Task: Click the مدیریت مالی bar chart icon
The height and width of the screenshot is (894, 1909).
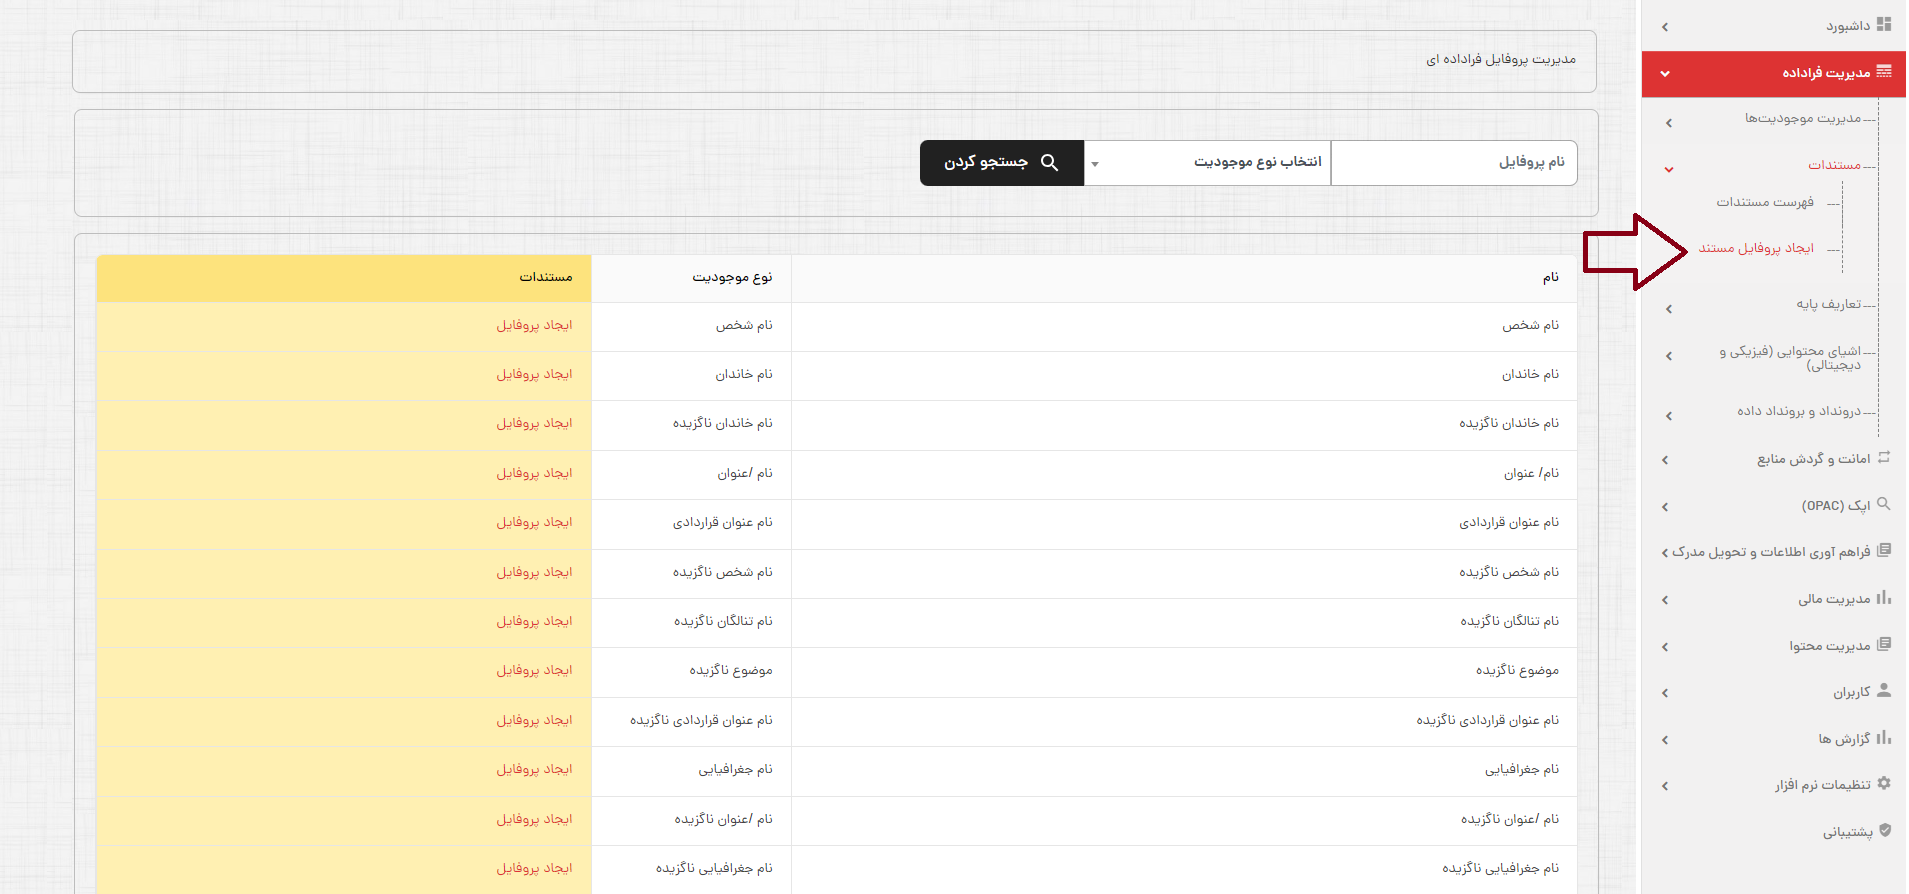Action: 1884,597
